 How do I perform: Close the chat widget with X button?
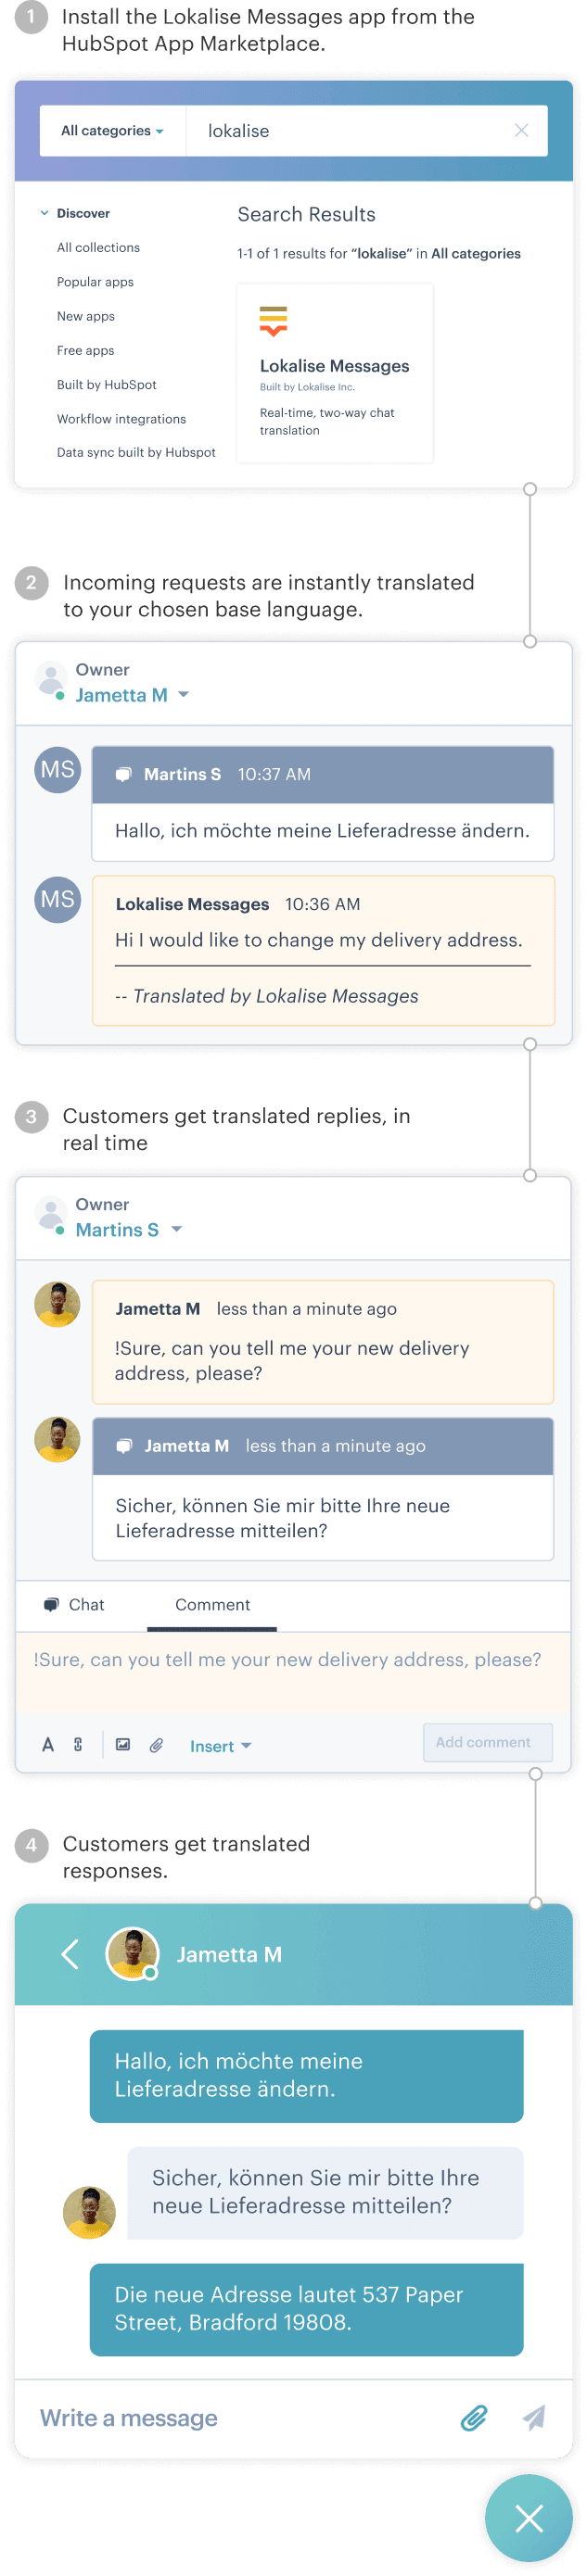529,2517
